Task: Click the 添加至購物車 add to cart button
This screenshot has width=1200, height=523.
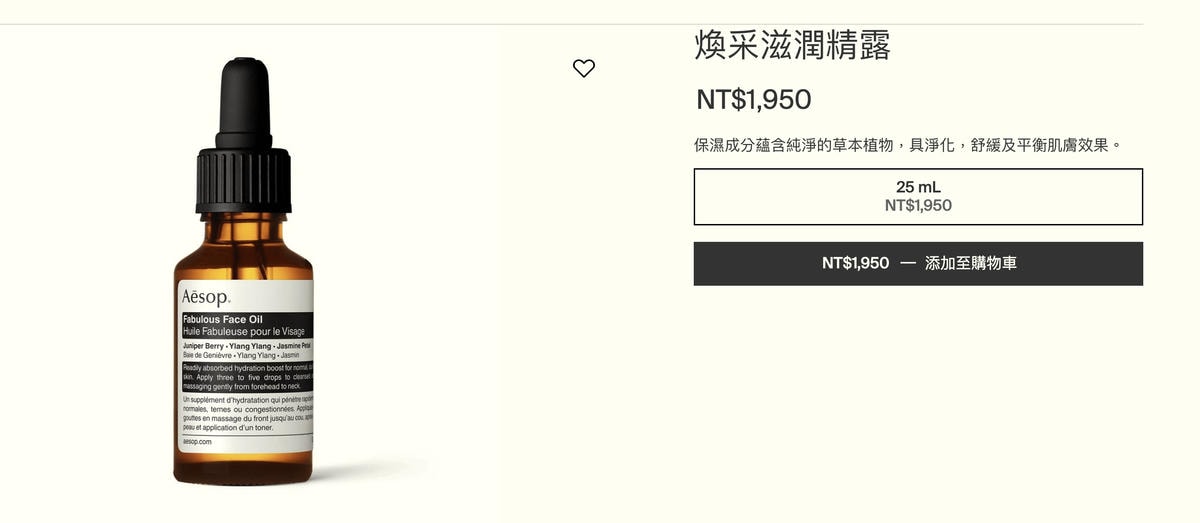Action: (918, 263)
